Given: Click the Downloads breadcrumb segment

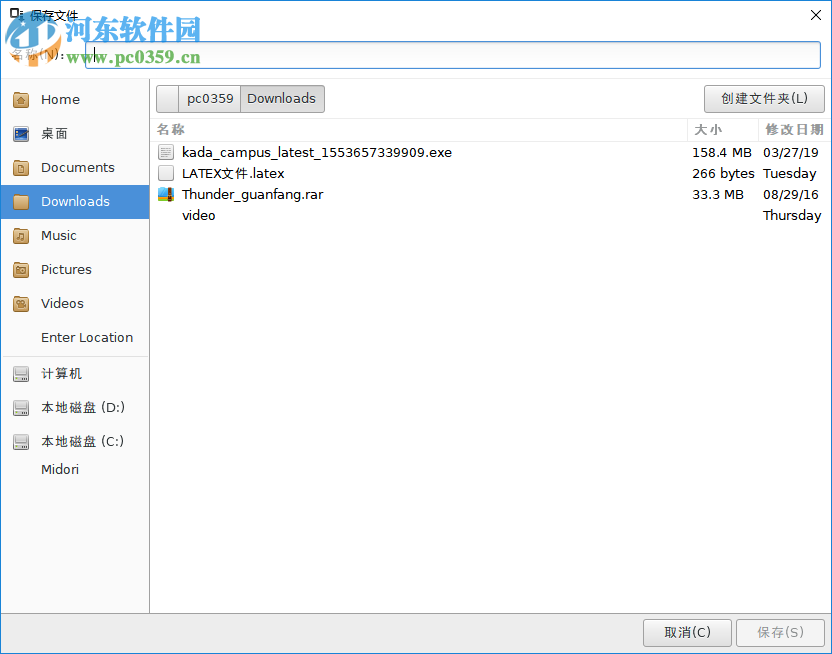Looking at the screenshot, I should [x=281, y=99].
